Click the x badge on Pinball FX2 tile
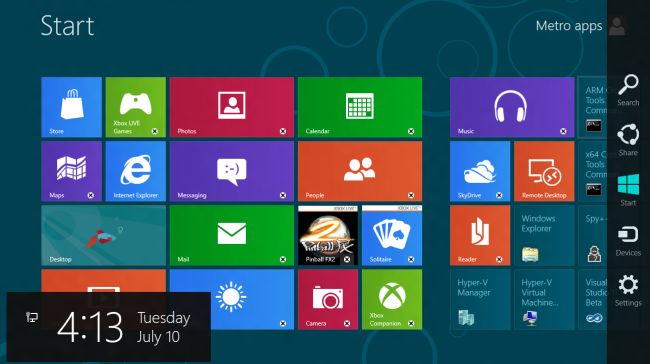Image resolution: width=650 pixels, height=364 pixels. [x=347, y=259]
